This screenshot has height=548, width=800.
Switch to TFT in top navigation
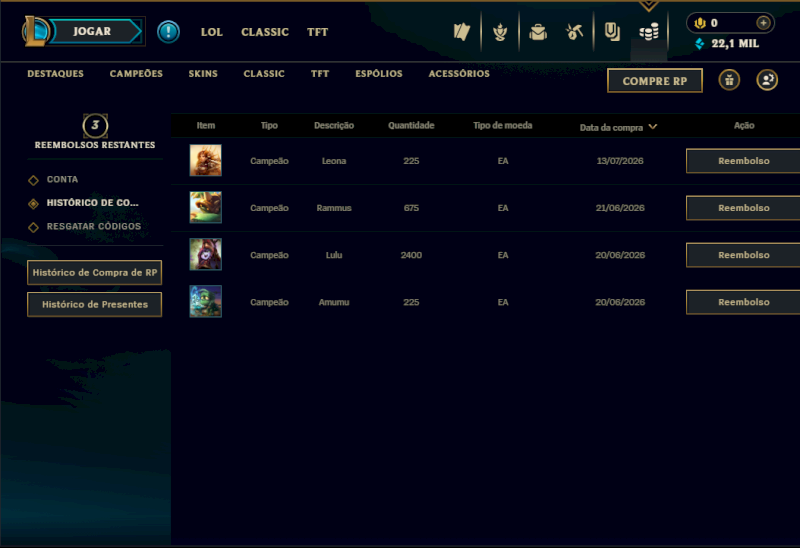point(317,32)
